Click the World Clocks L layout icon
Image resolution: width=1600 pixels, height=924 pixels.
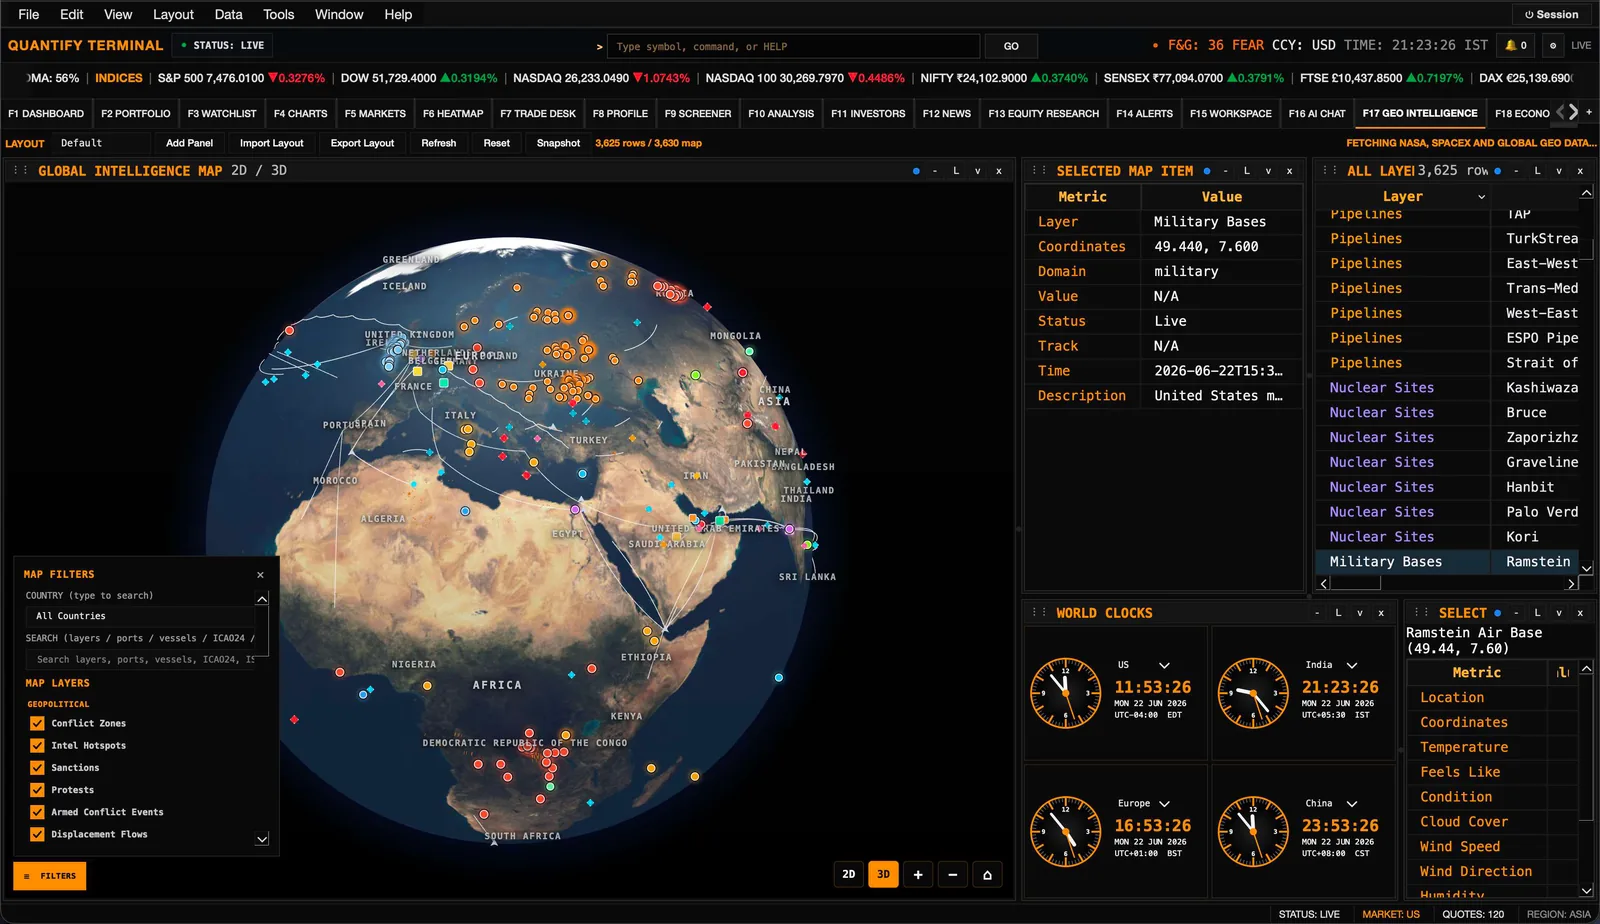click(1338, 613)
